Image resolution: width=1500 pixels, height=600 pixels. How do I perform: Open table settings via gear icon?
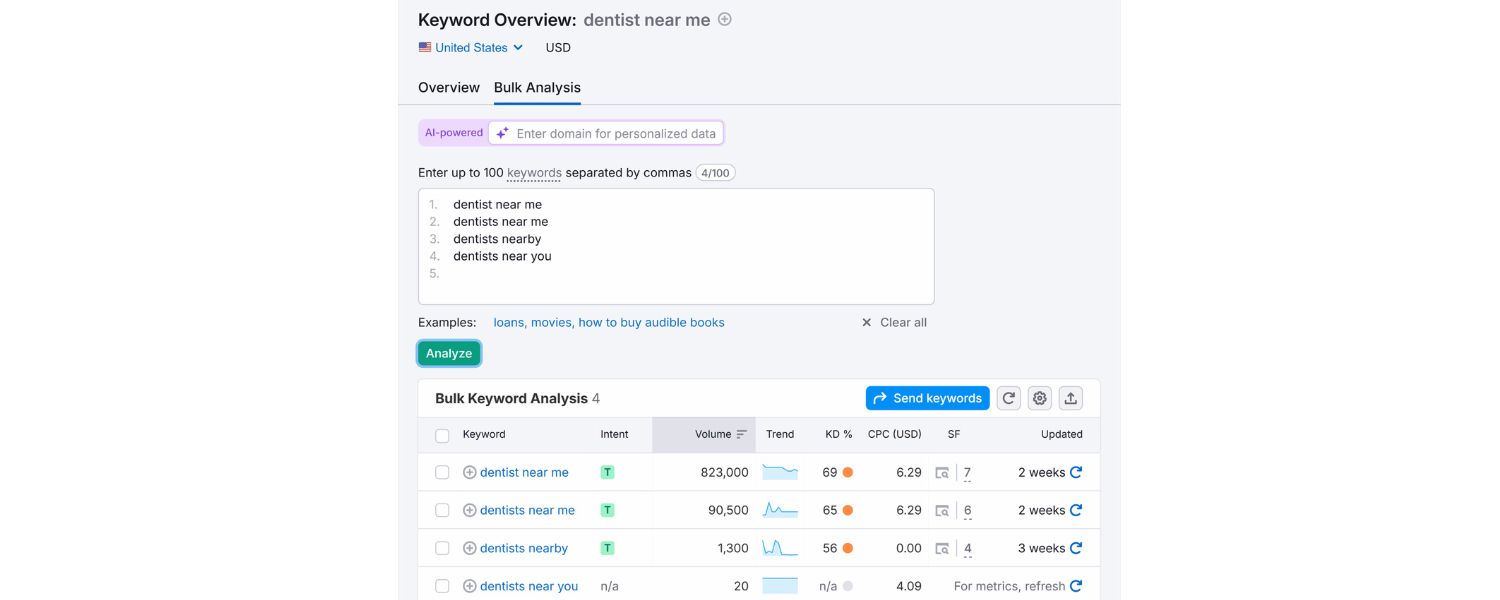[1039, 397]
